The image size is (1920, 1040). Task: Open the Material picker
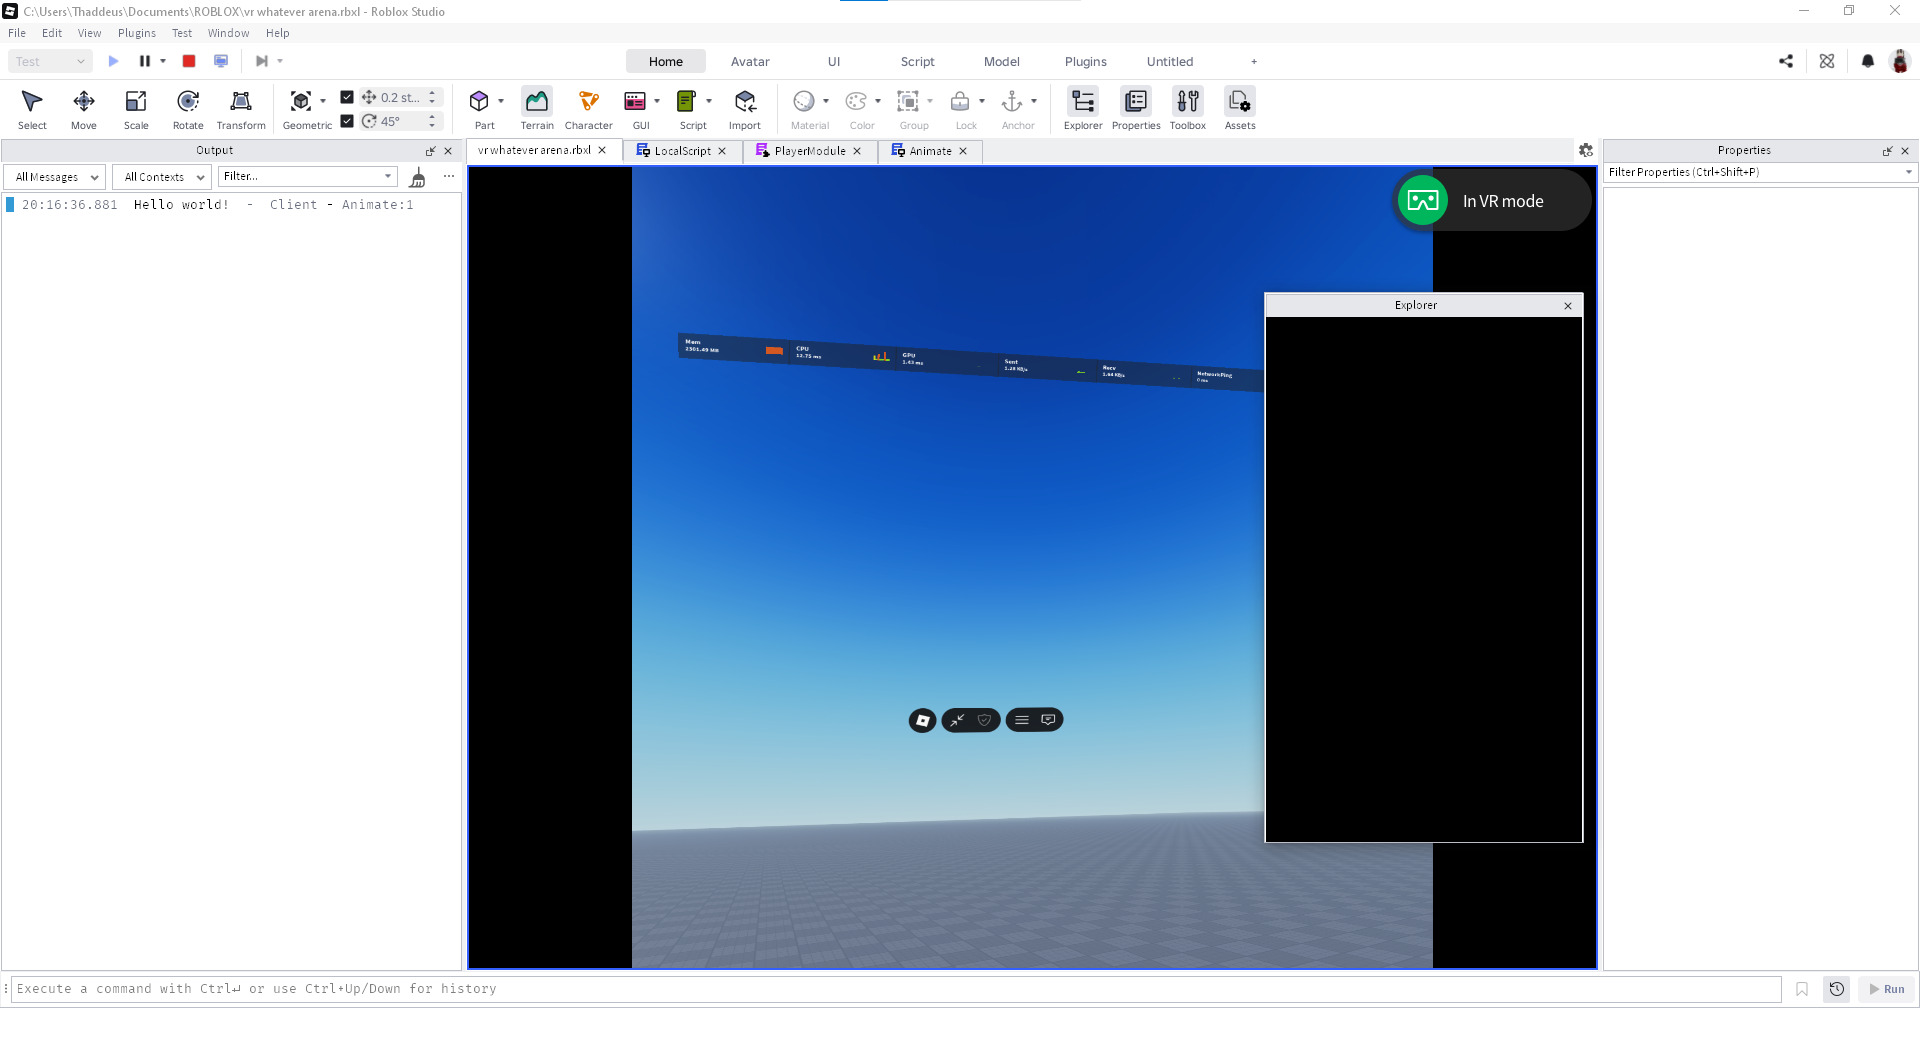[x=804, y=101]
